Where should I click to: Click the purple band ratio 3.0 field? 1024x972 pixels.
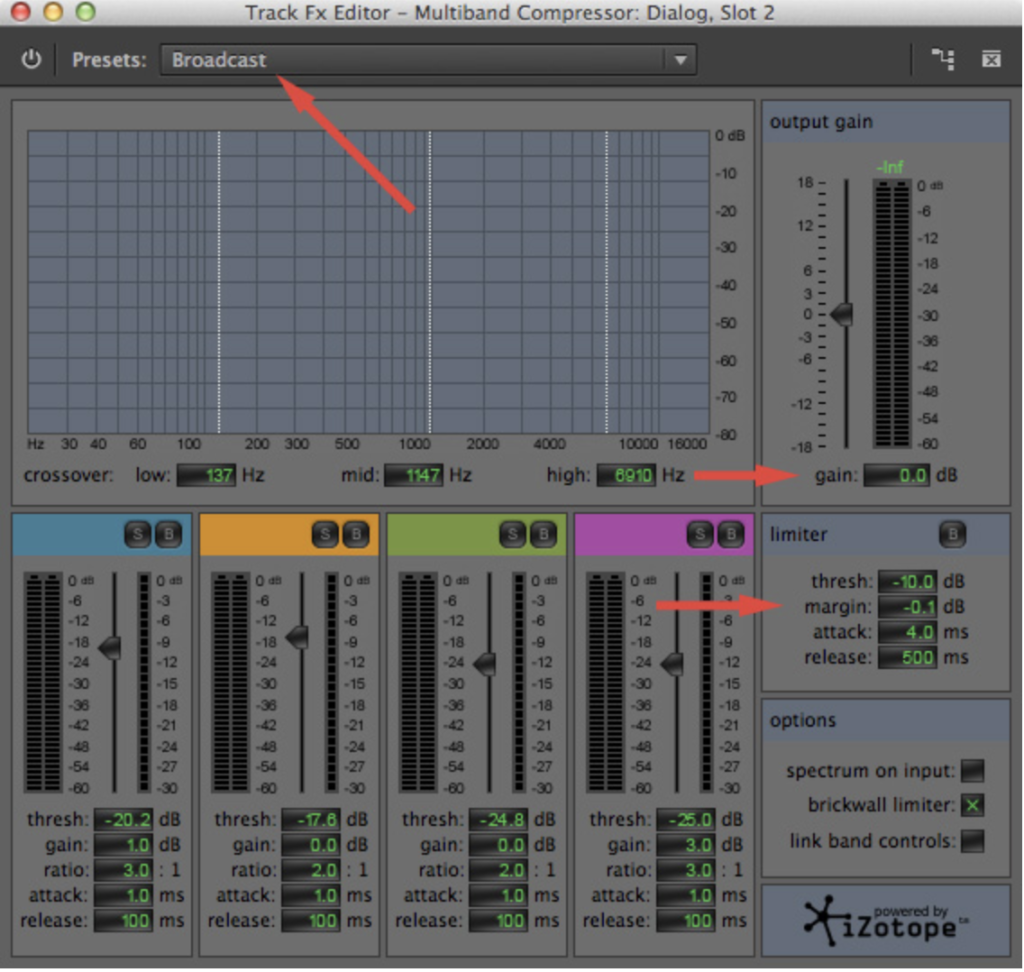point(686,870)
